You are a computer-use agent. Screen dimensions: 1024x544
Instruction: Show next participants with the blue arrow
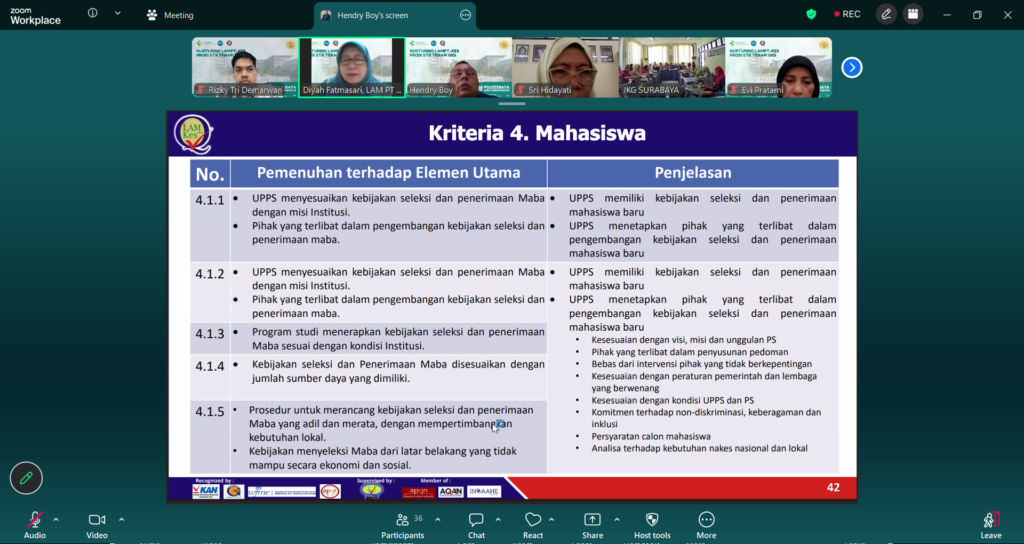coord(852,67)
